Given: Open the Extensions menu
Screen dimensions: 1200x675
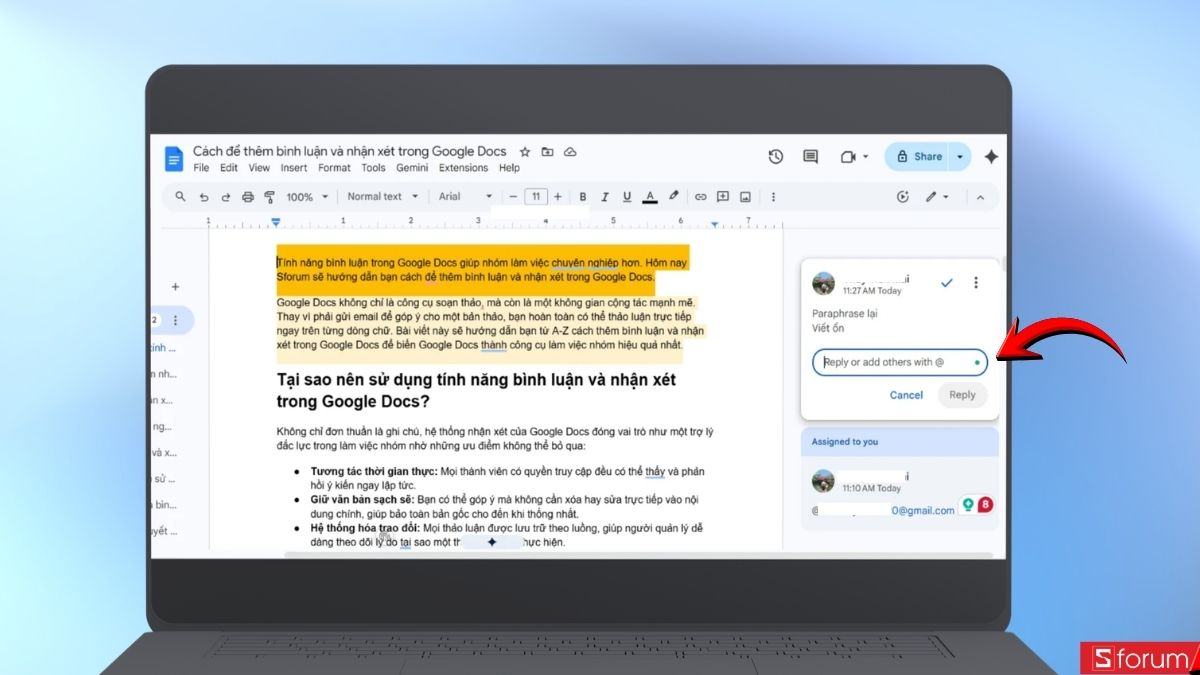Looking at the screenshot, I should tap(464, 168).
